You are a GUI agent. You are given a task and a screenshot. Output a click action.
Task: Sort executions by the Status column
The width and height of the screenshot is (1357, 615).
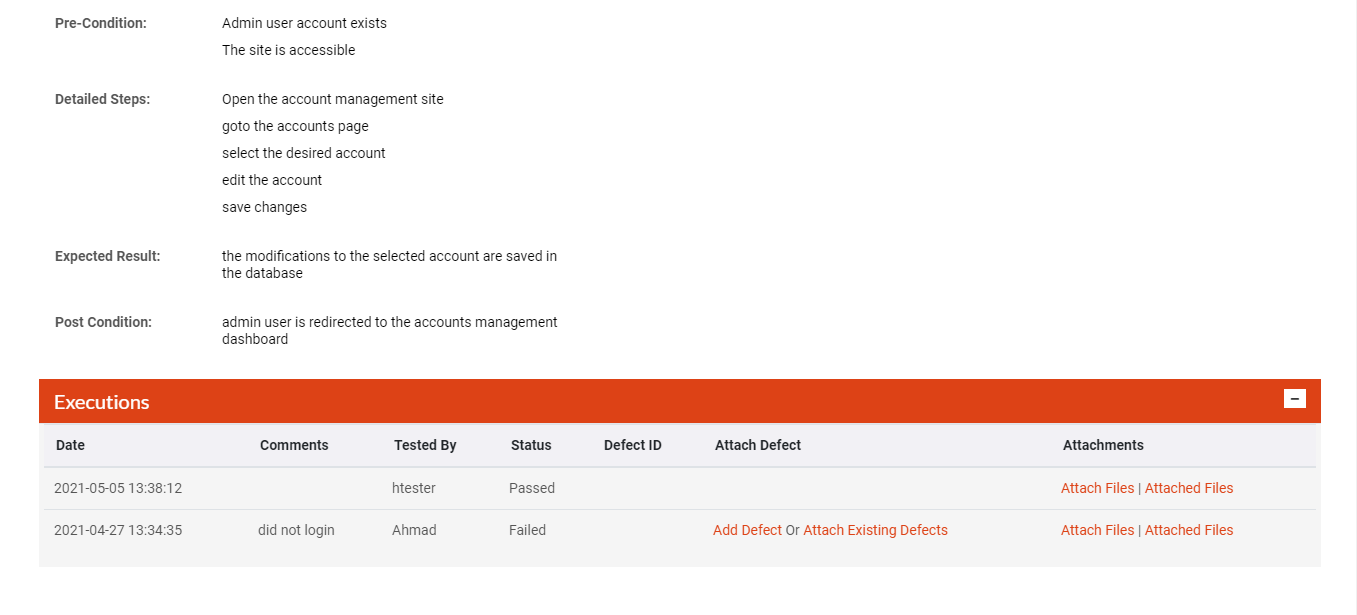531,445
